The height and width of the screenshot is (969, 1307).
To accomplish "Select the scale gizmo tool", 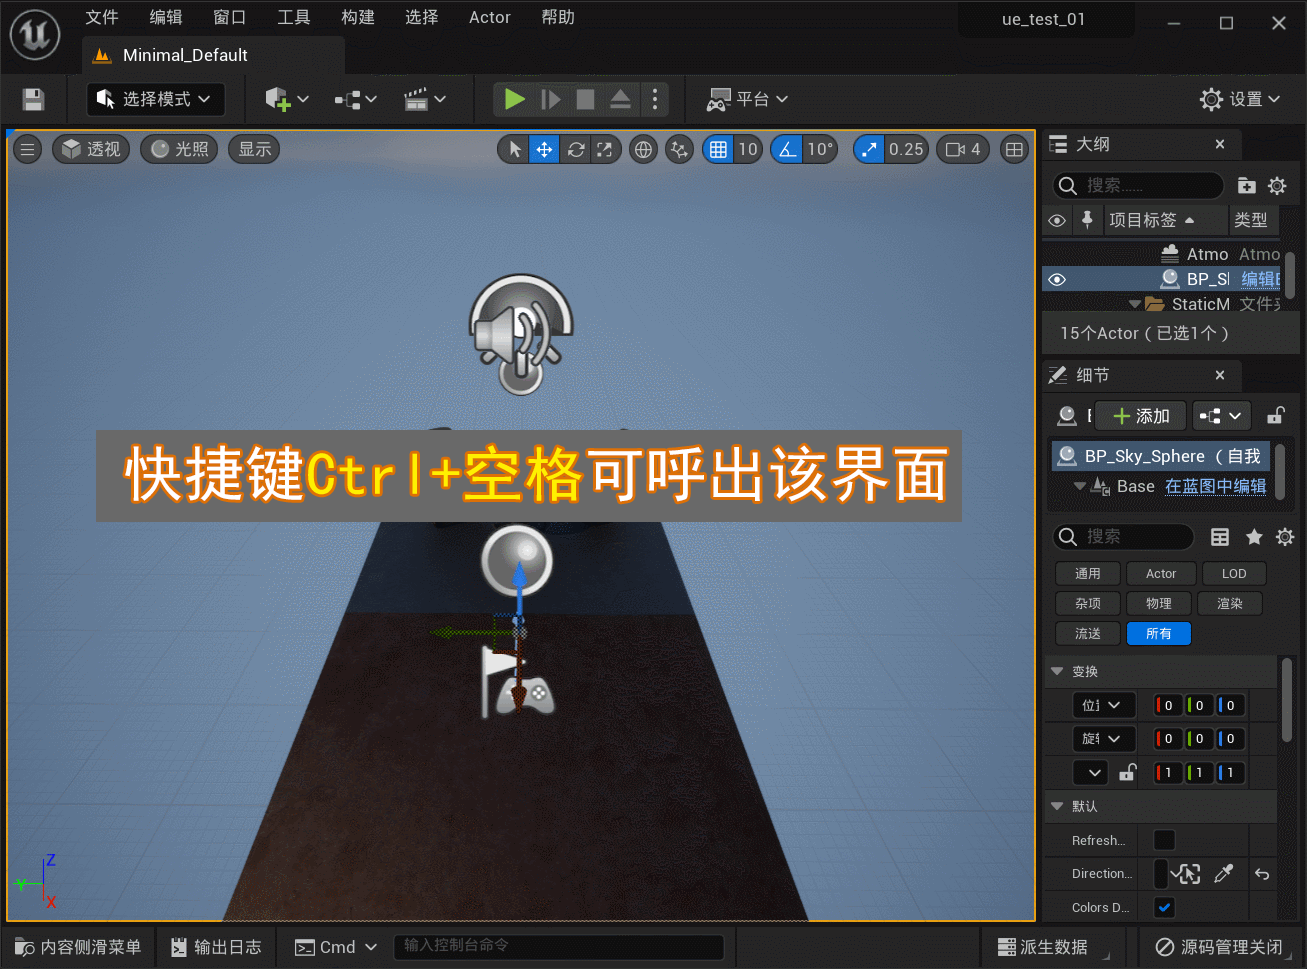I will click(x=604, y=150).
